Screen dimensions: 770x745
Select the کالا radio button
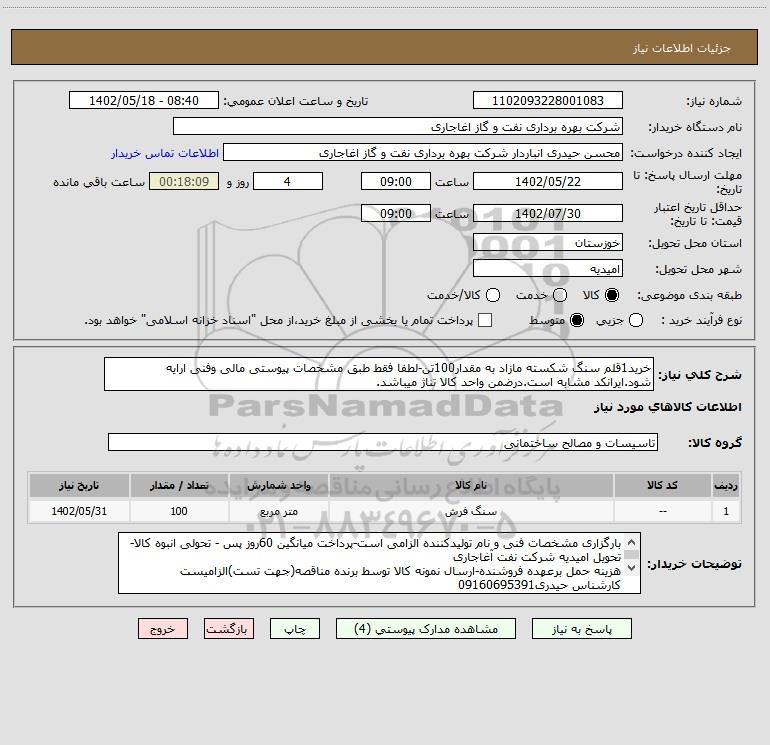coord(612,295)
